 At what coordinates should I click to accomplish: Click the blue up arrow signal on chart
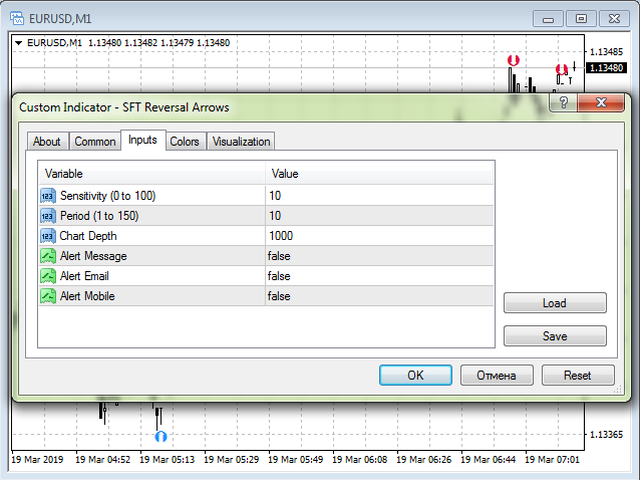pyautogui.click(x=161, y=437)
